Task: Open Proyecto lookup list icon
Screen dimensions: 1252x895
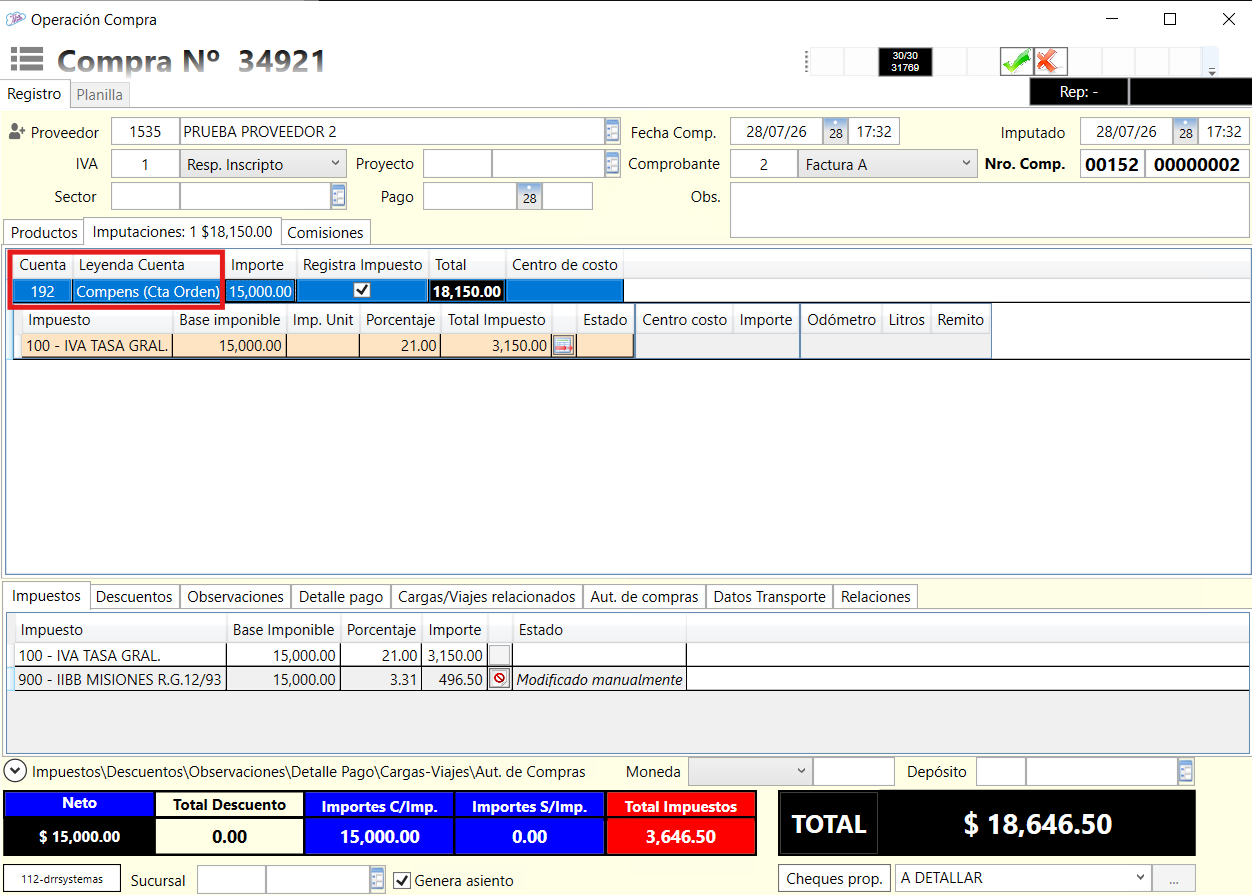Action: 612,164
